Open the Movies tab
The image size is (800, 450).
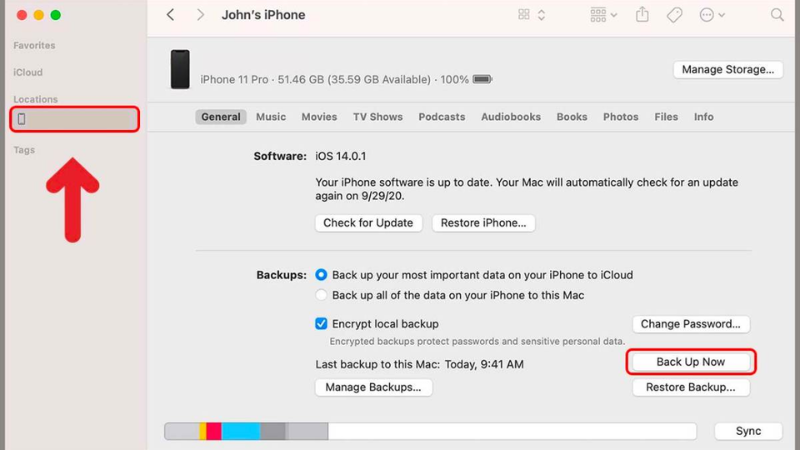pos(319,117)
